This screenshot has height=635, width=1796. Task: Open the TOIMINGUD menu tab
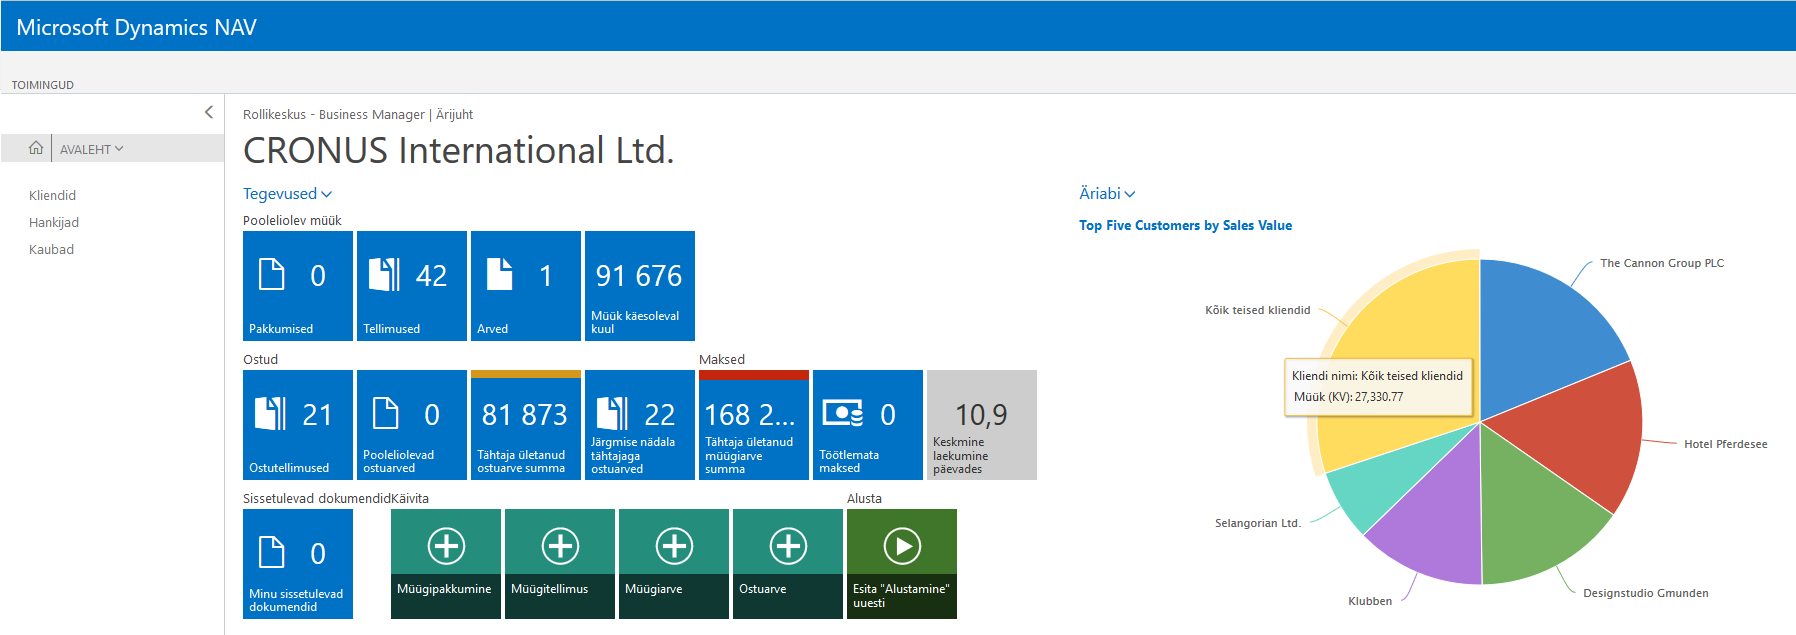(43, 85)
